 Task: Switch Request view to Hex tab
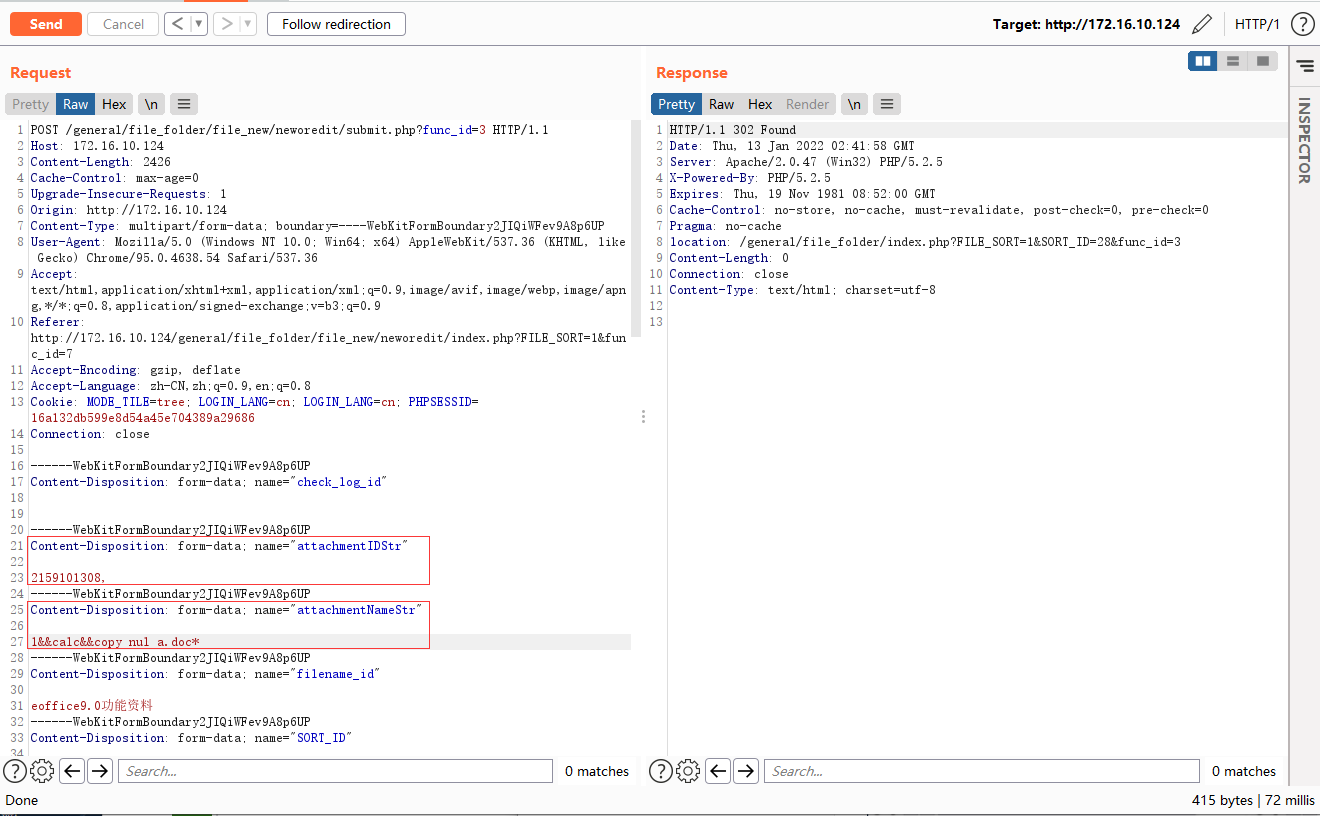click(115, 104)
